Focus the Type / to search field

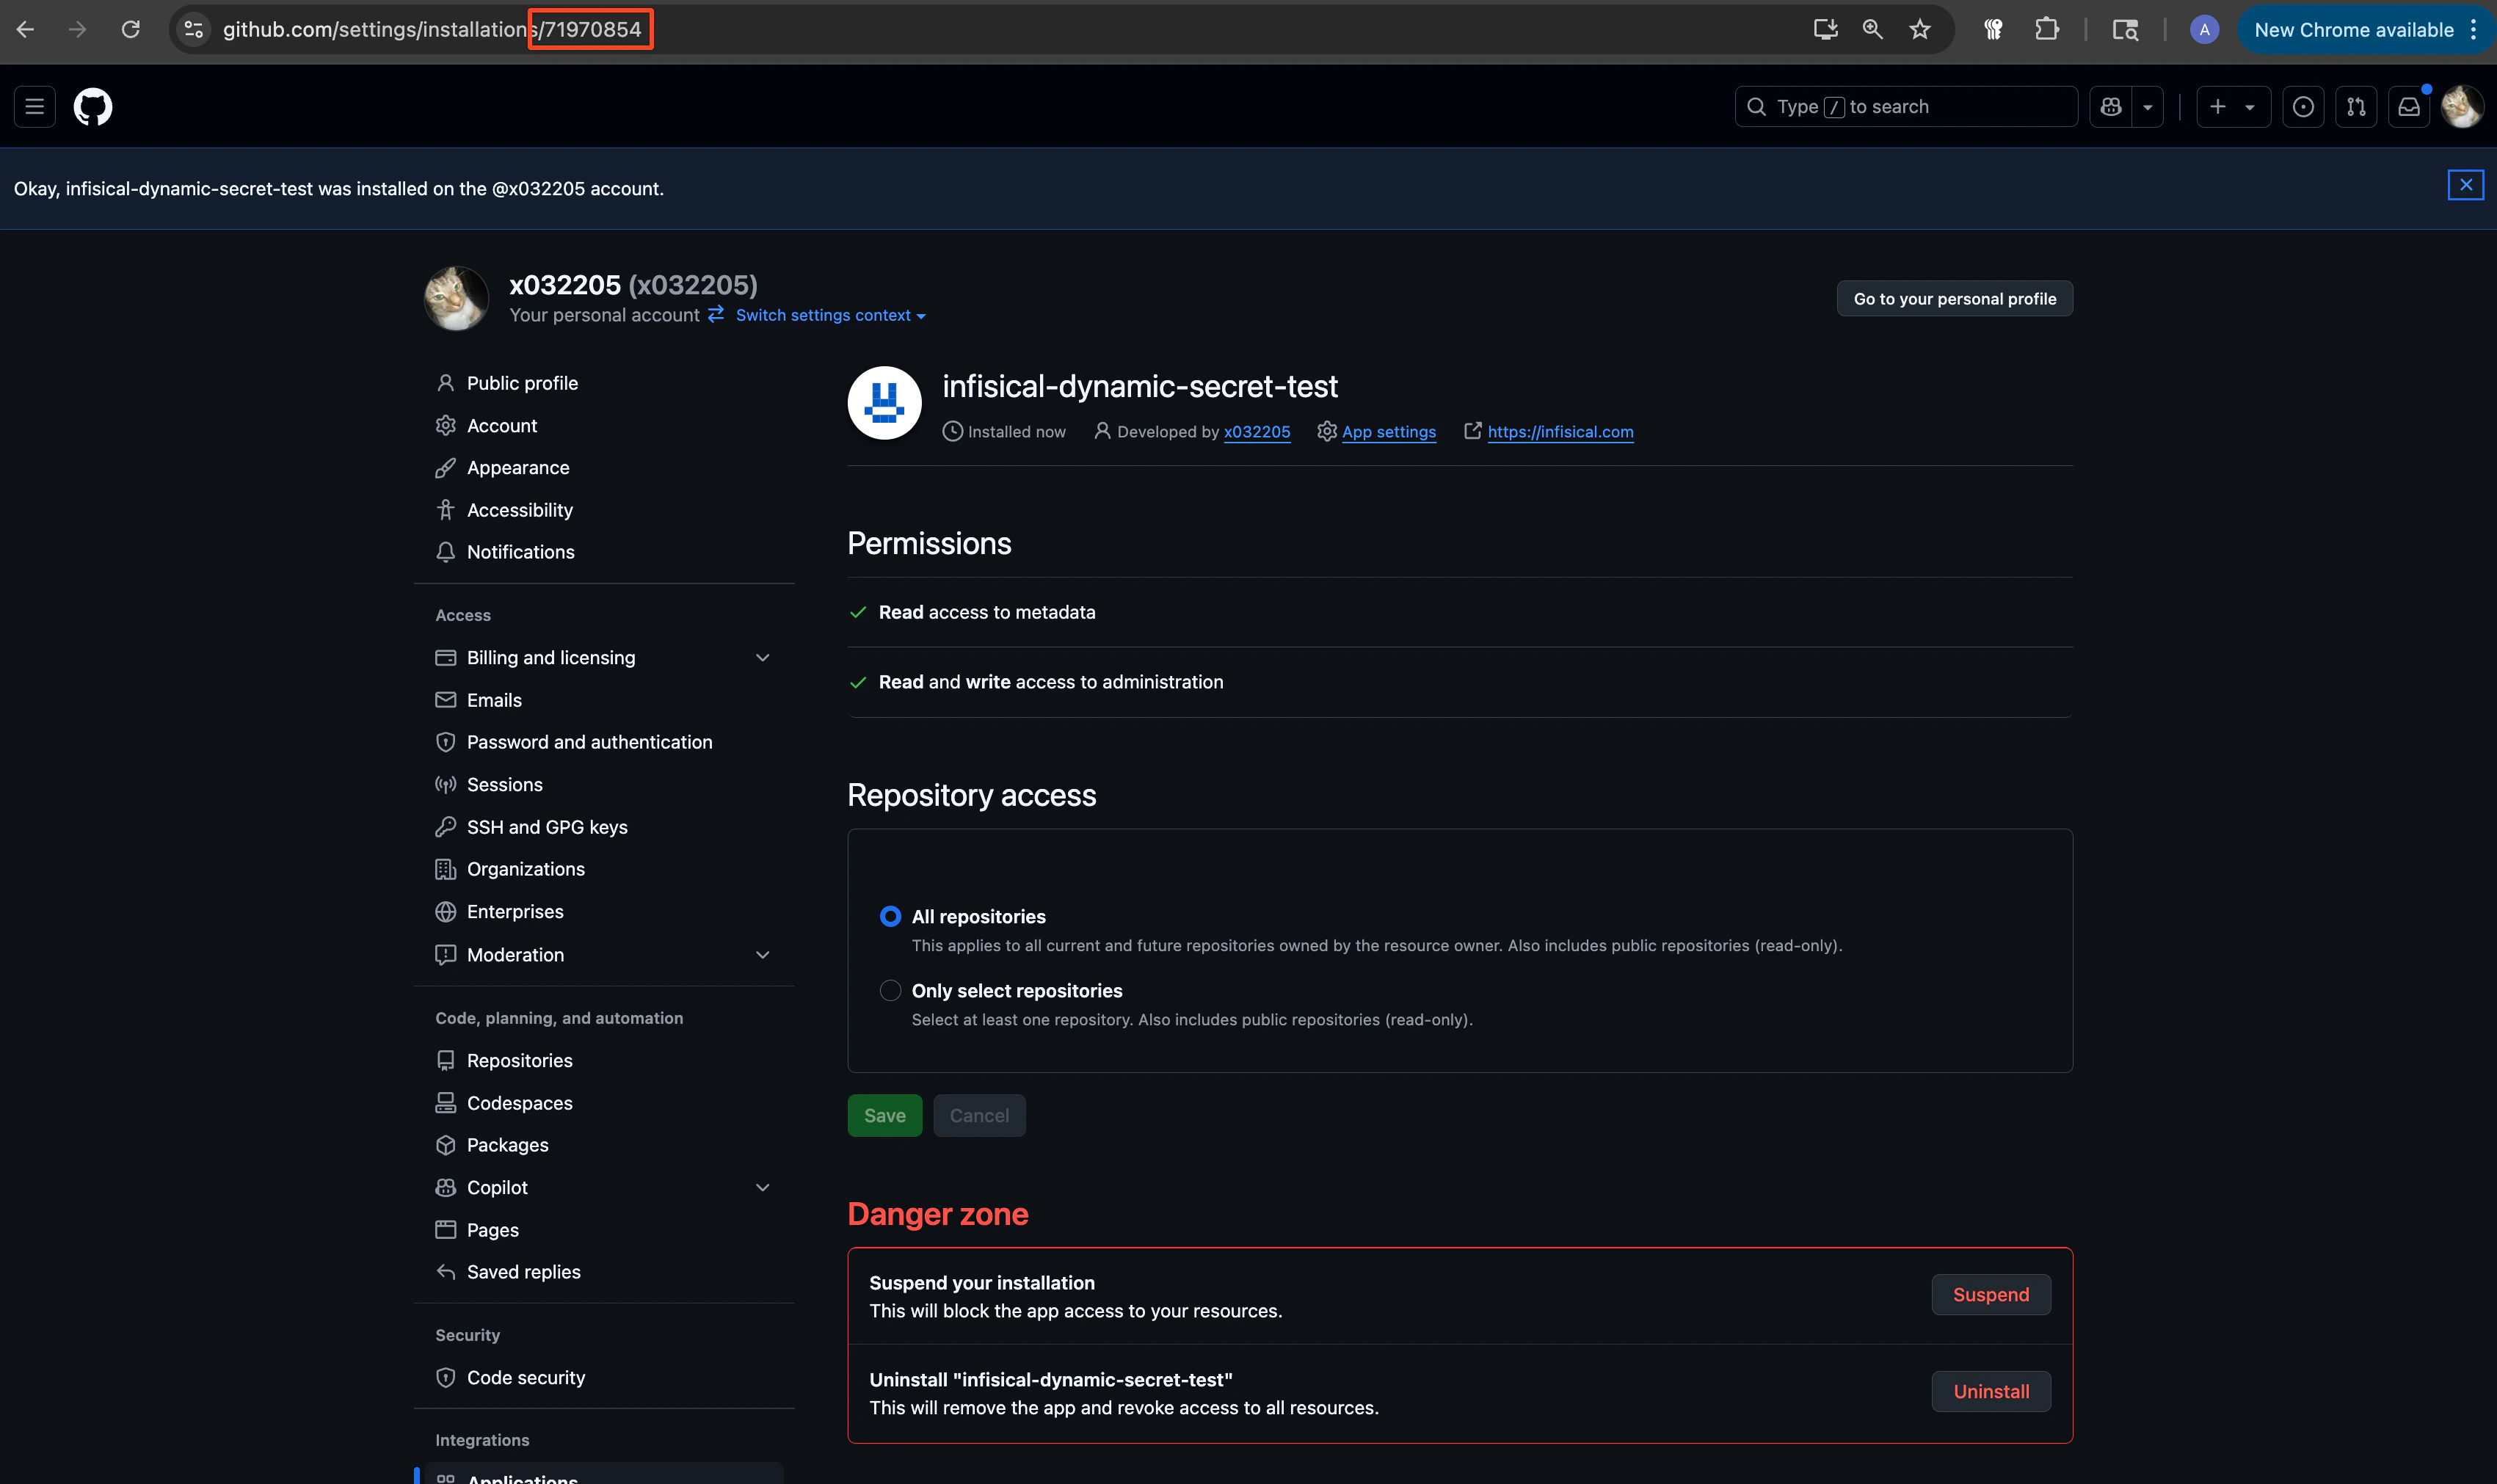point(1906,107)
